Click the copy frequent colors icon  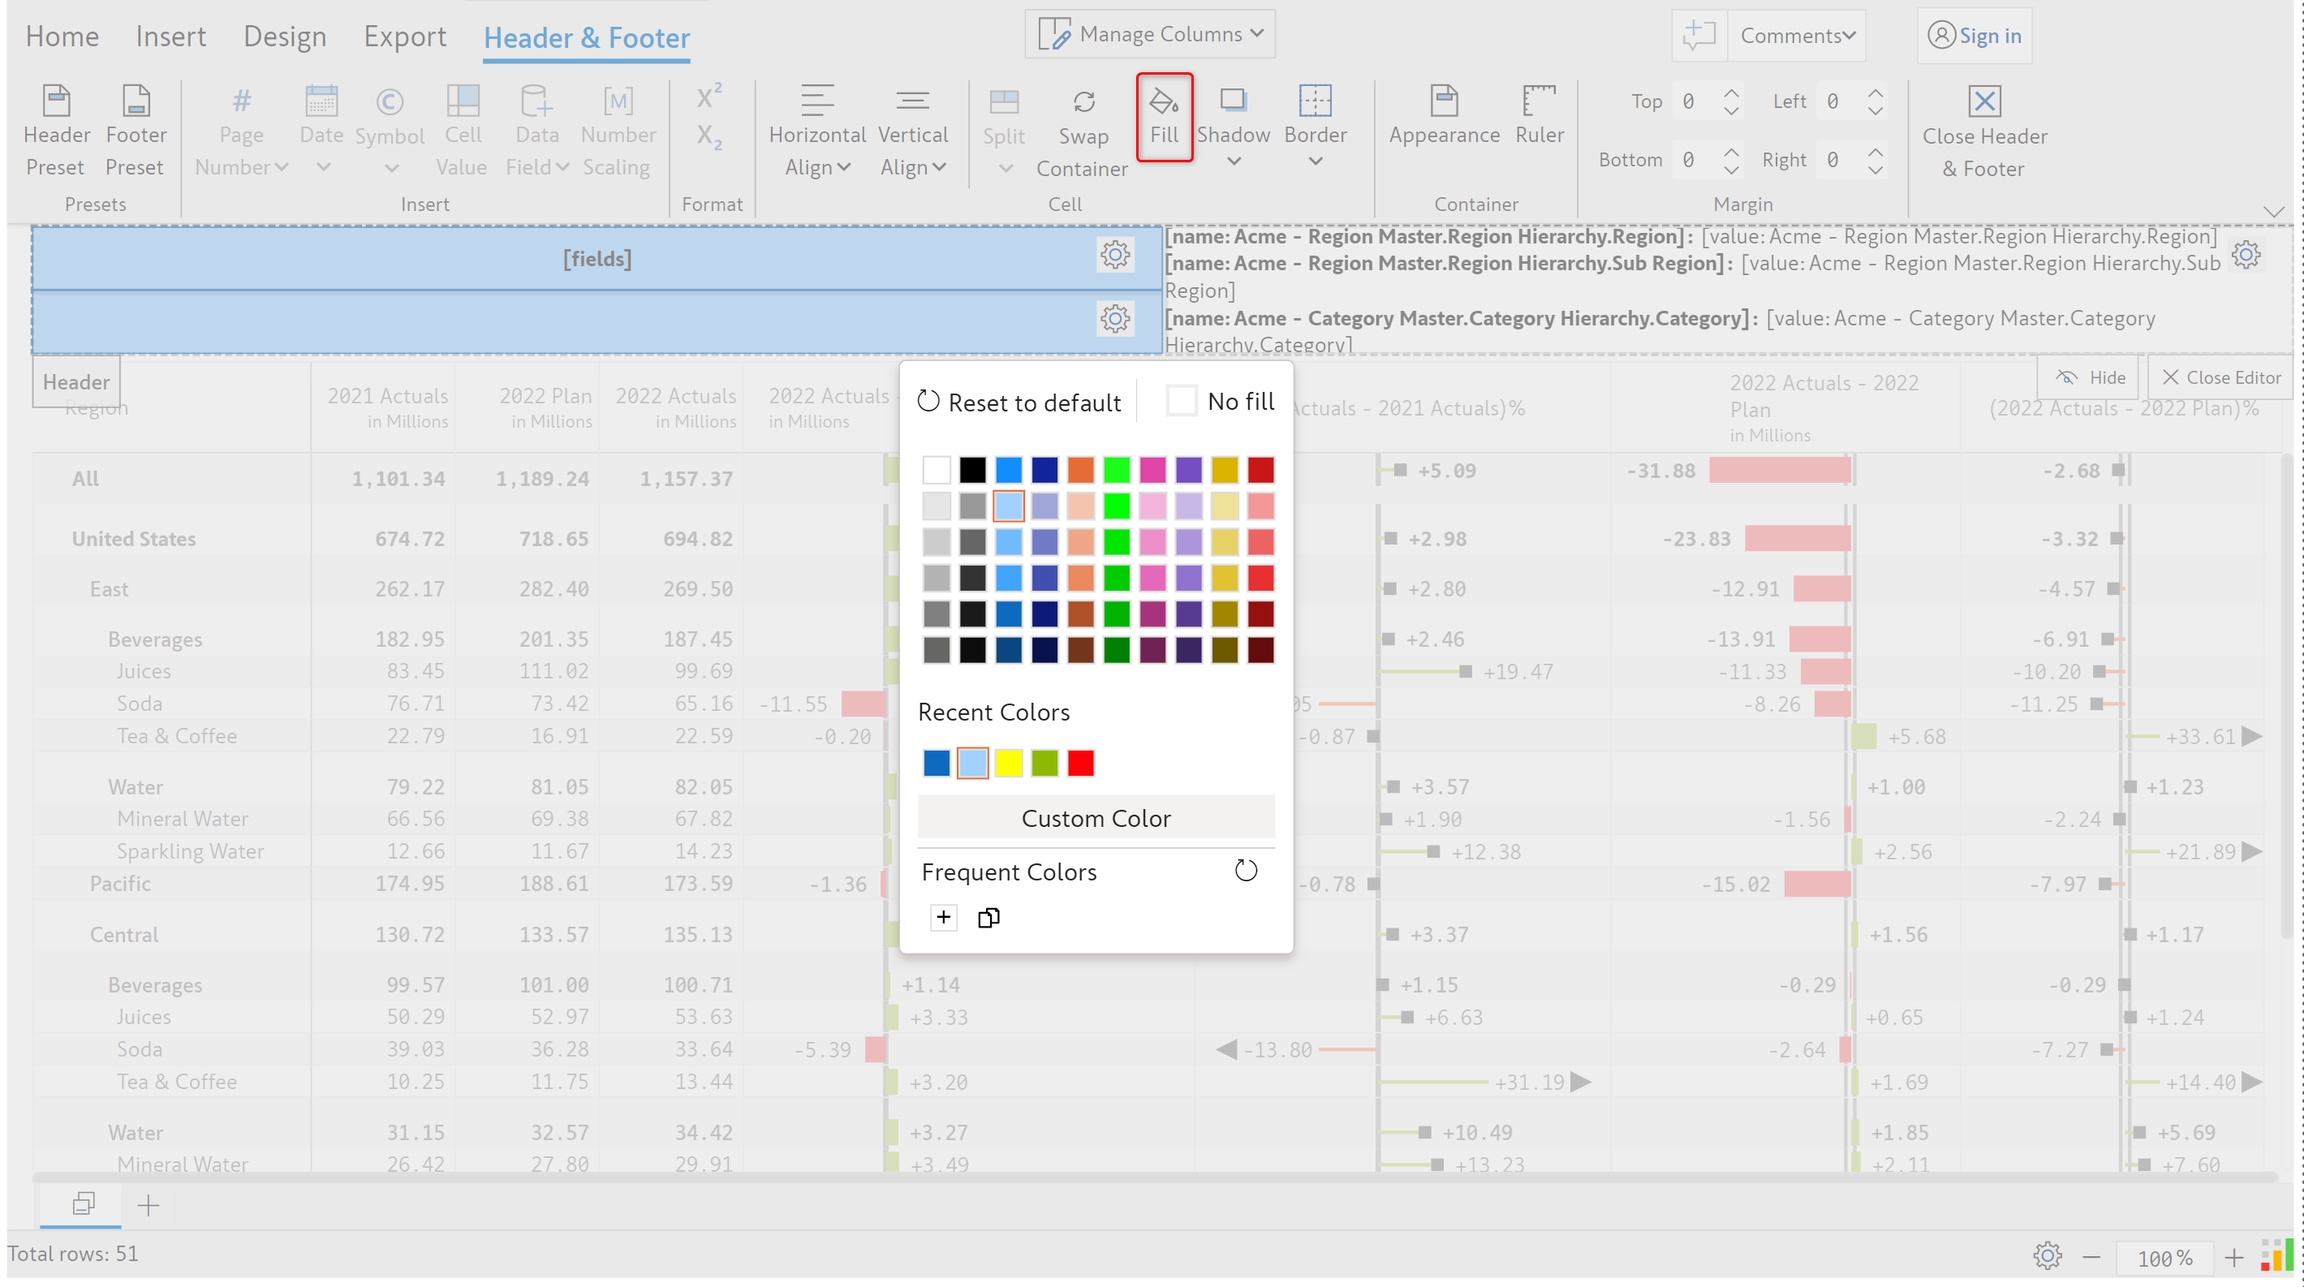click(x=988, y=917)
